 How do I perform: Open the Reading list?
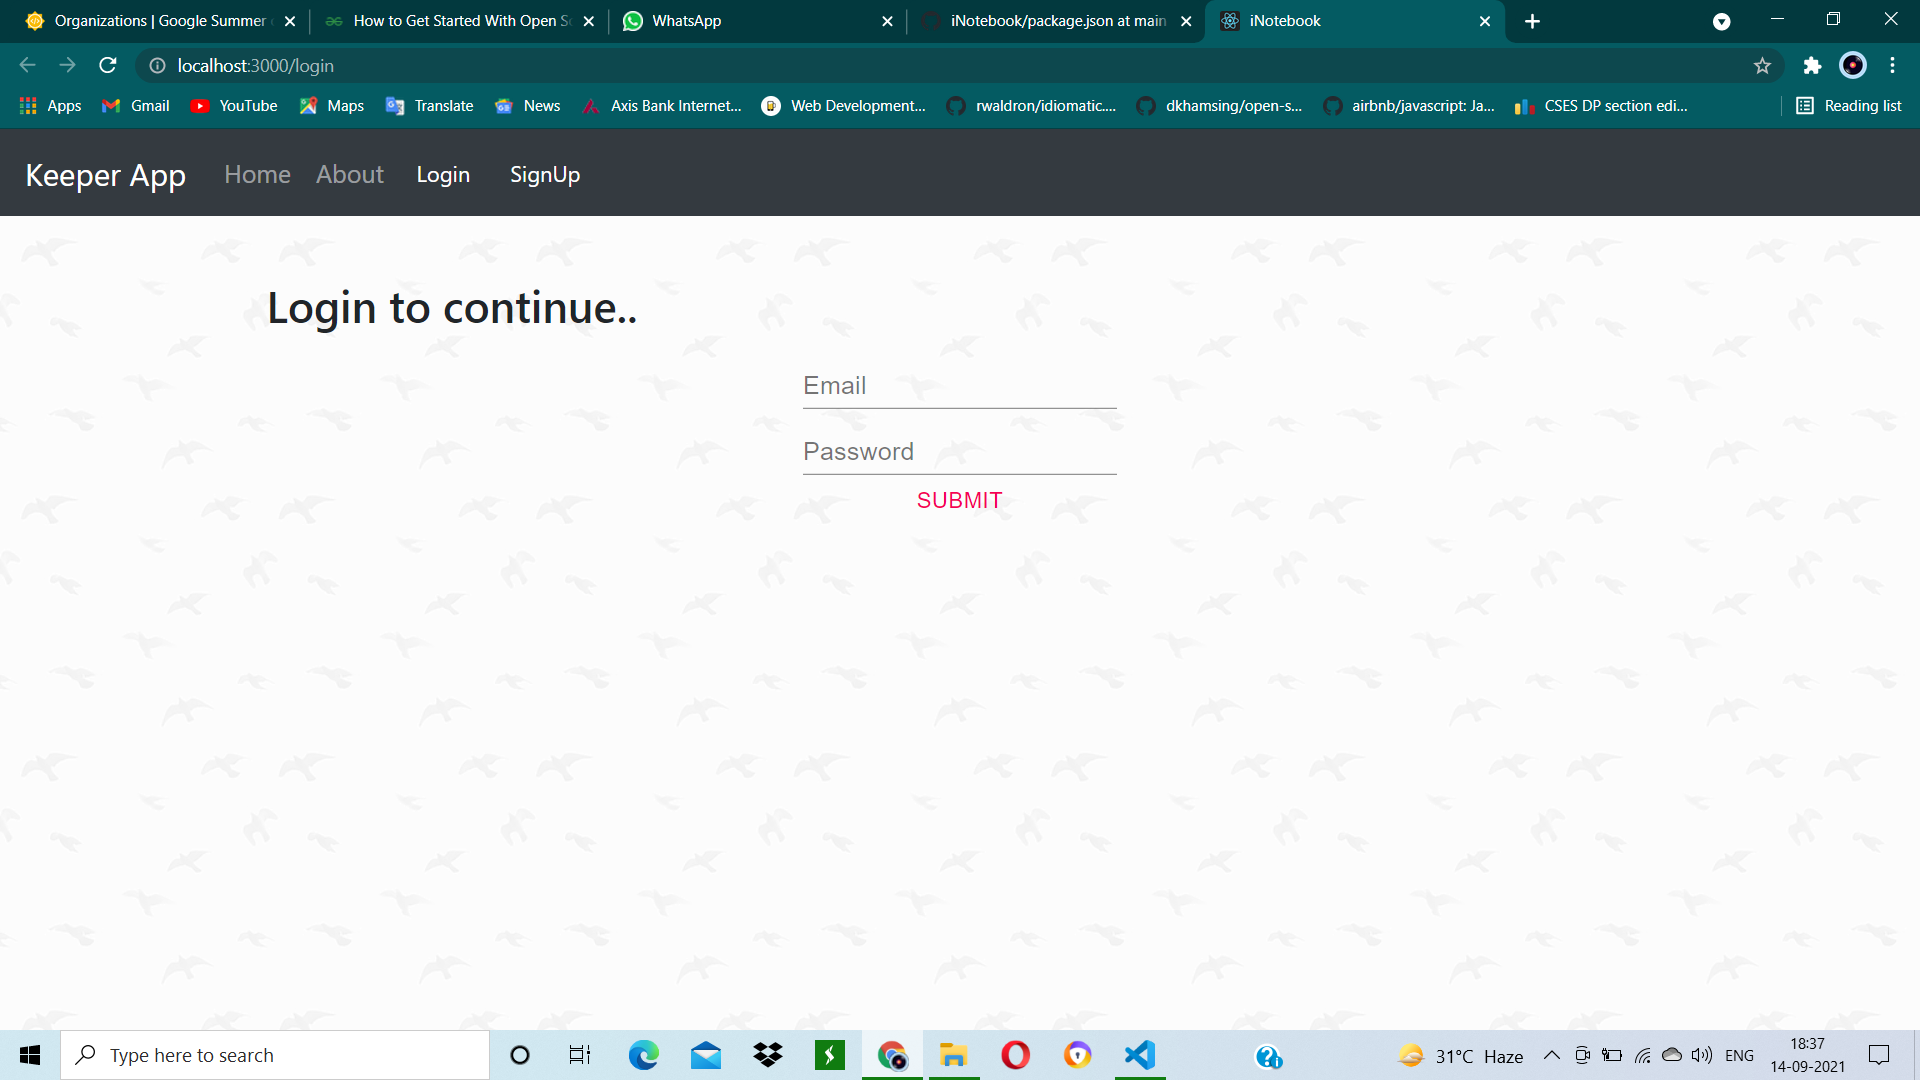coord(1848,105)
